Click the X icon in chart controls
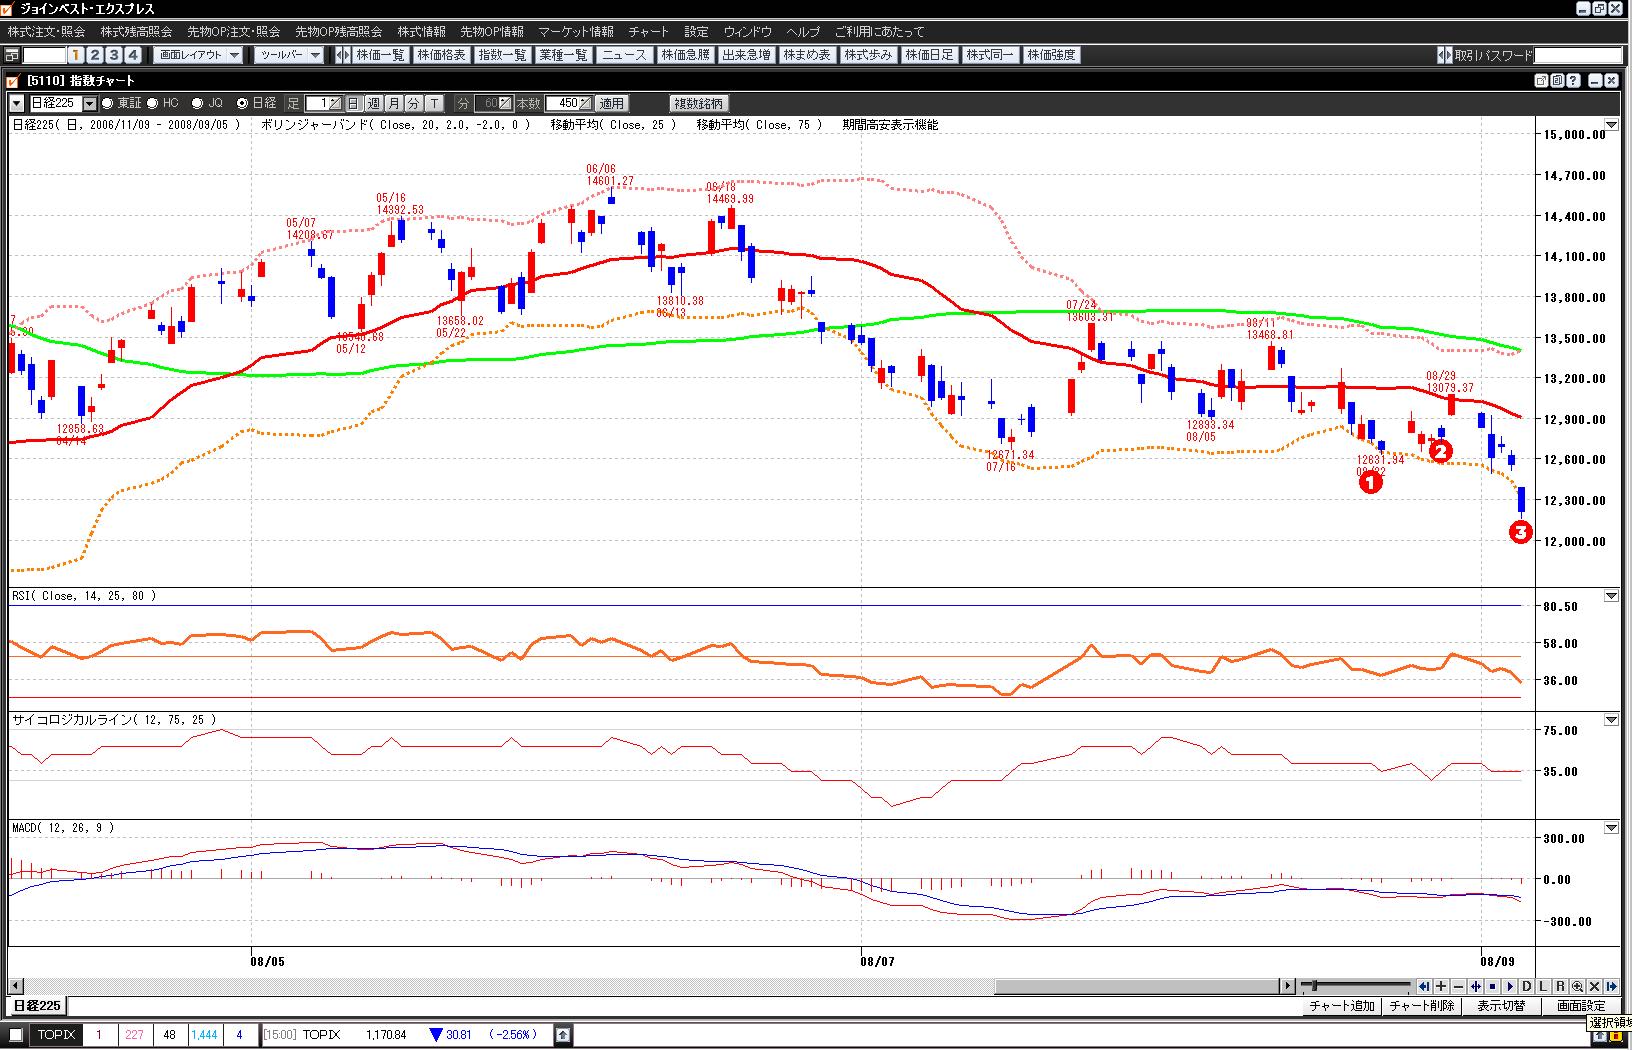 1594,987
